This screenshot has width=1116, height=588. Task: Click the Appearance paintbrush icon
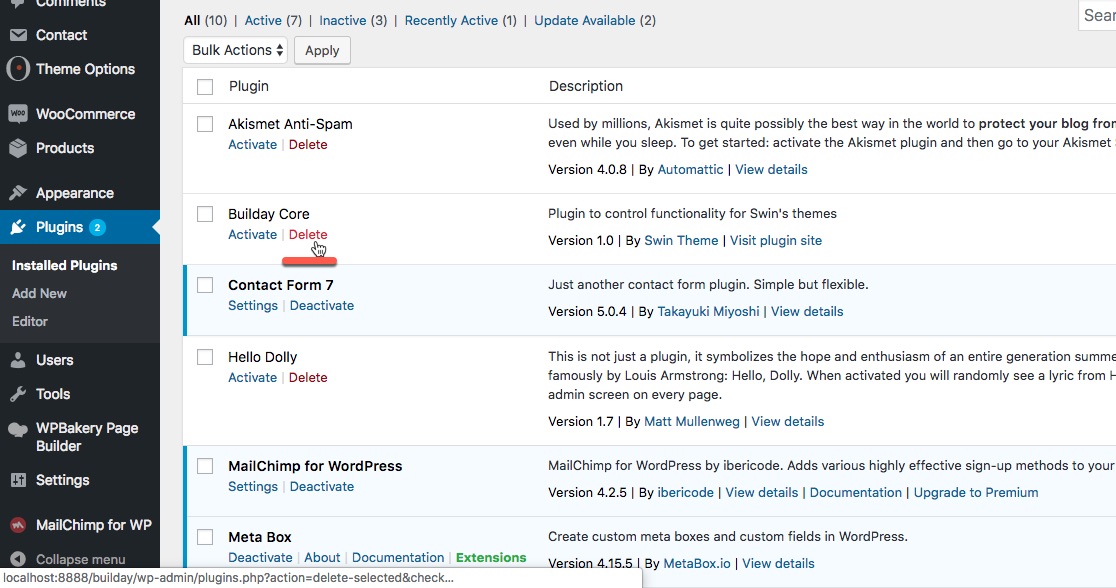19,193
